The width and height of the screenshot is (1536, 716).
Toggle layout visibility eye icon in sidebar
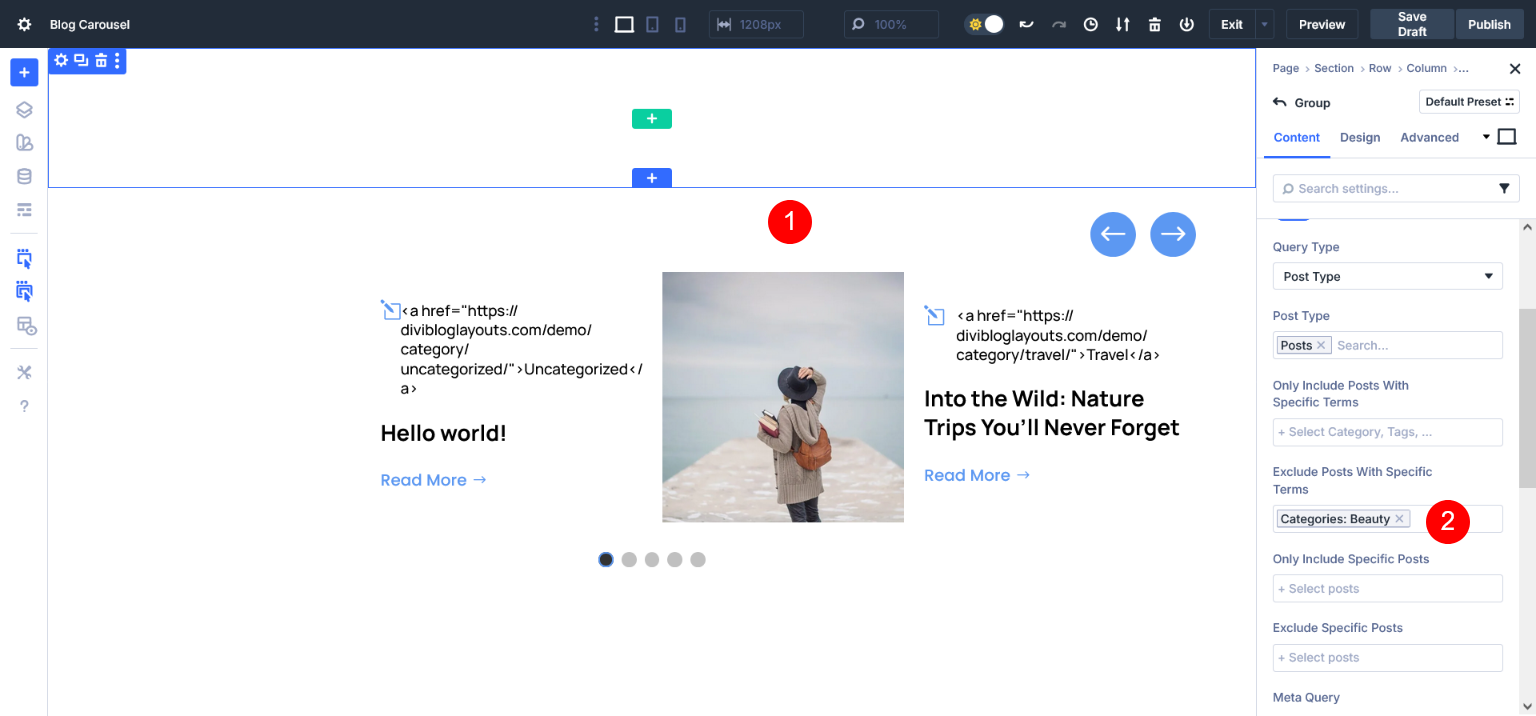point(25,325)
